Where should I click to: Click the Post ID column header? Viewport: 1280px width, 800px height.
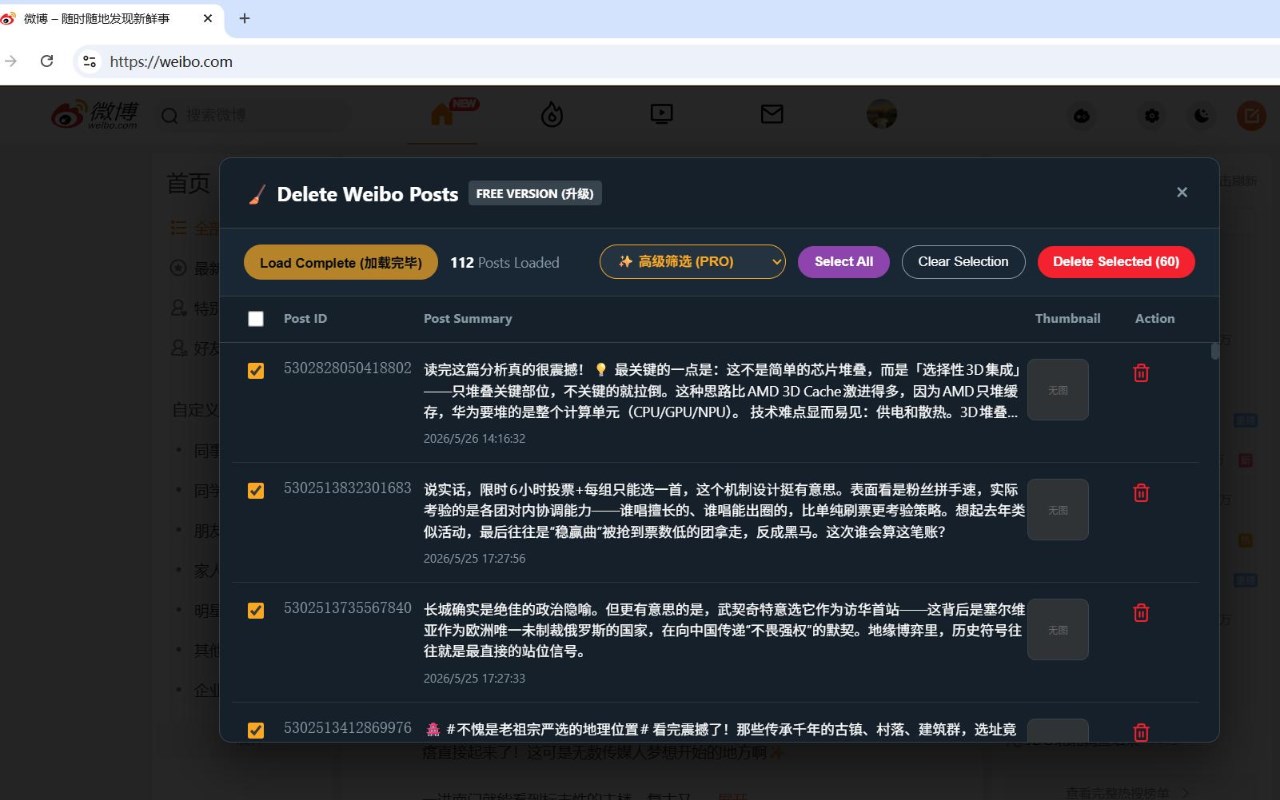(305, 319)
